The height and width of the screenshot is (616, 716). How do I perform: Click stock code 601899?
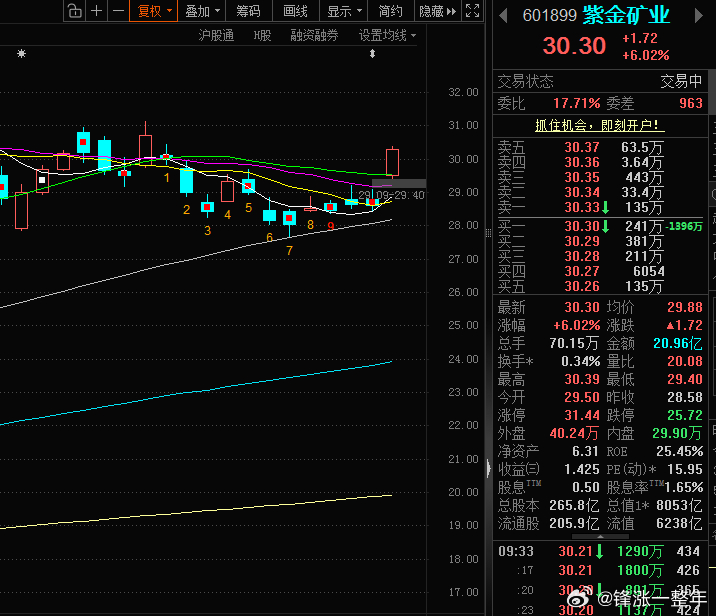[x=550, y=16]
